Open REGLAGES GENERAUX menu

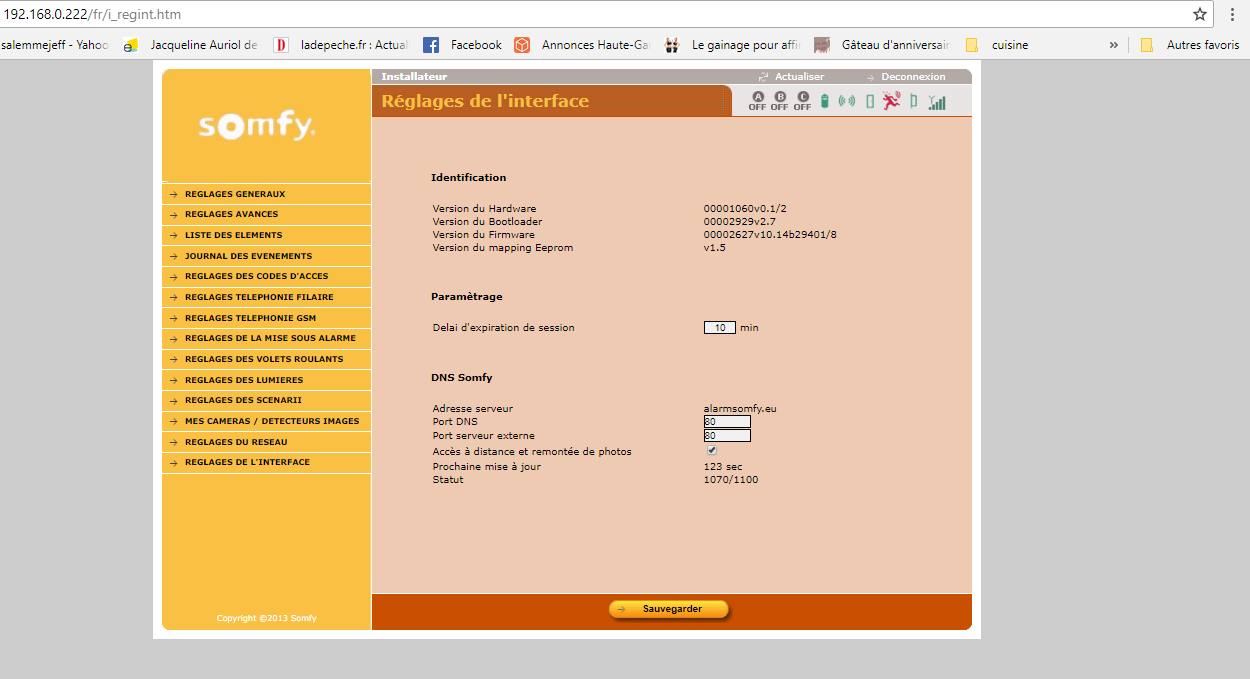(266, 194)
